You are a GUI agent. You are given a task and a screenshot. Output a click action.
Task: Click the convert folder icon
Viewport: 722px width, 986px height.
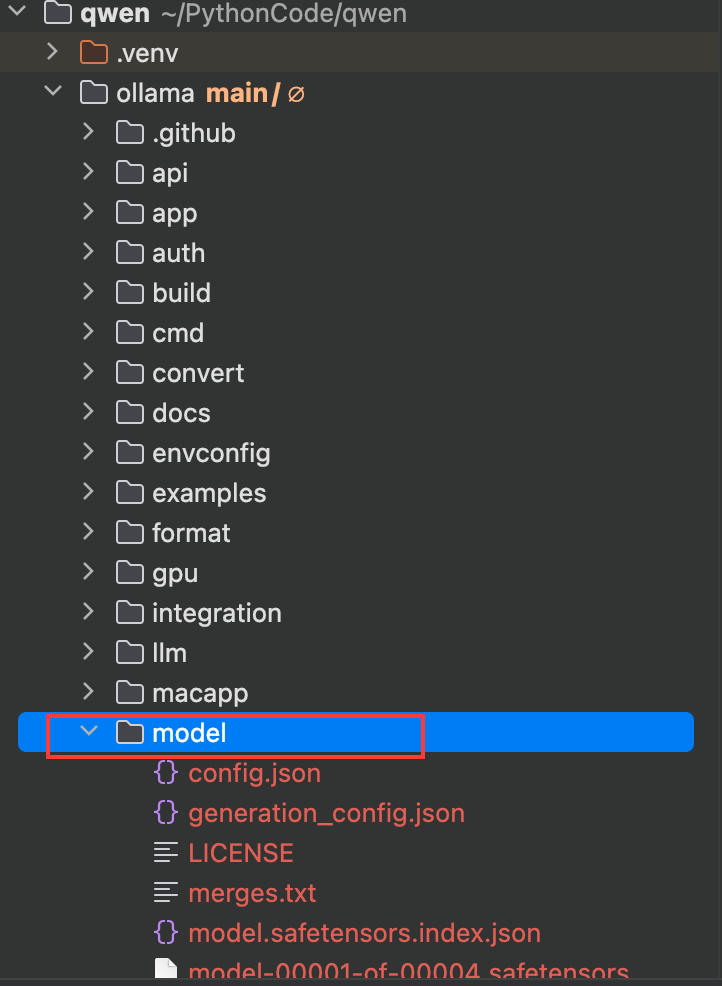(130, 373)
